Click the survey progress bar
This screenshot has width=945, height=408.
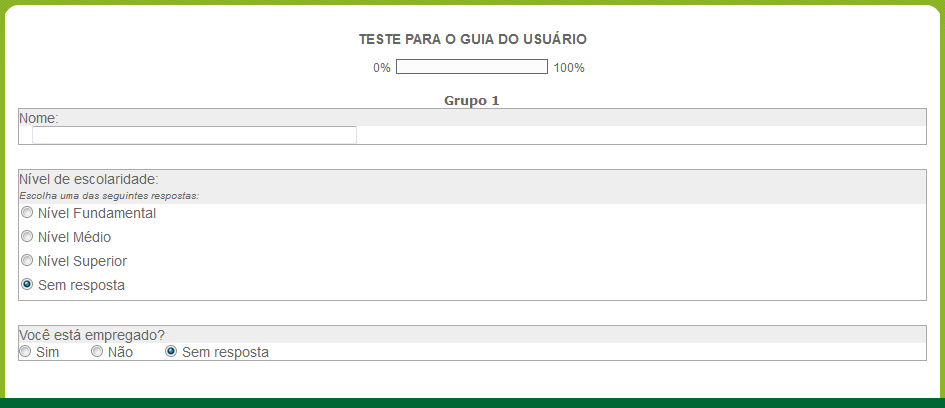tap(472, 67)
